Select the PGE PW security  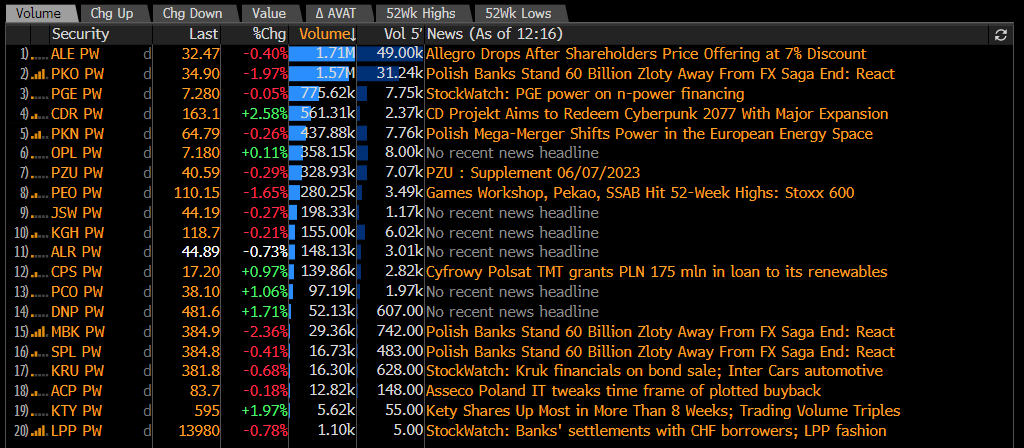pyautogui.click(x=76, y=94)
